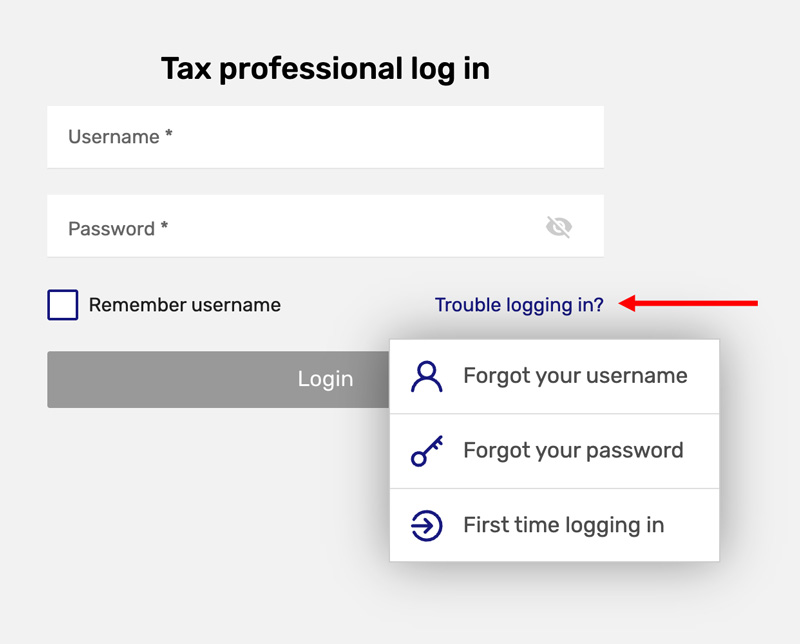Viewport: 800px width, 644px height.
Task: Click the circled arrow icon for first-time login
Action: 427,526
